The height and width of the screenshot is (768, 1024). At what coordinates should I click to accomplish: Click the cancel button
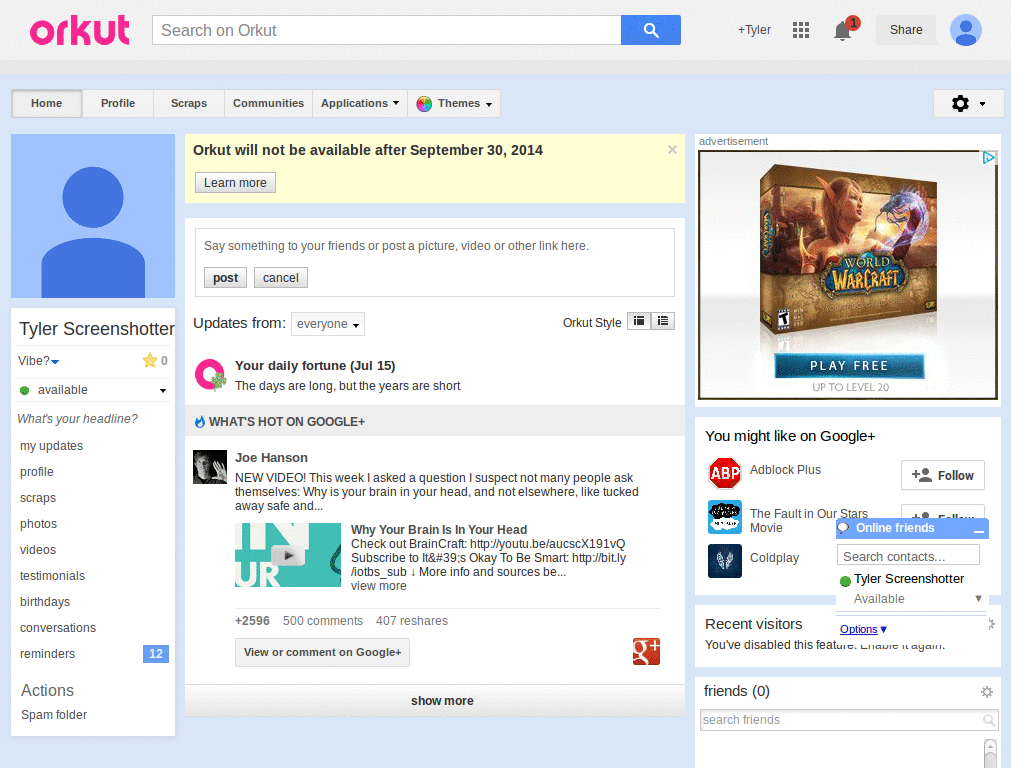(x=281, y=278)
